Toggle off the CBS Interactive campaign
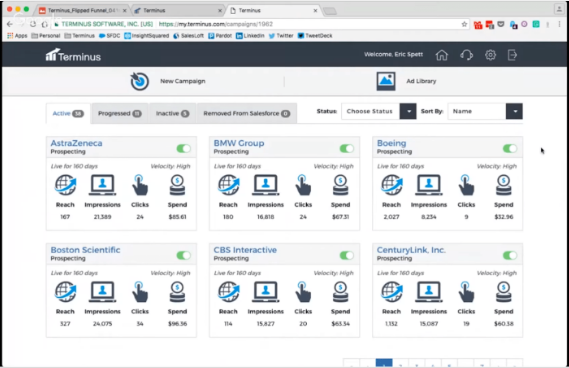The width and height of the screenshot is (569, 368). (347, 255)
